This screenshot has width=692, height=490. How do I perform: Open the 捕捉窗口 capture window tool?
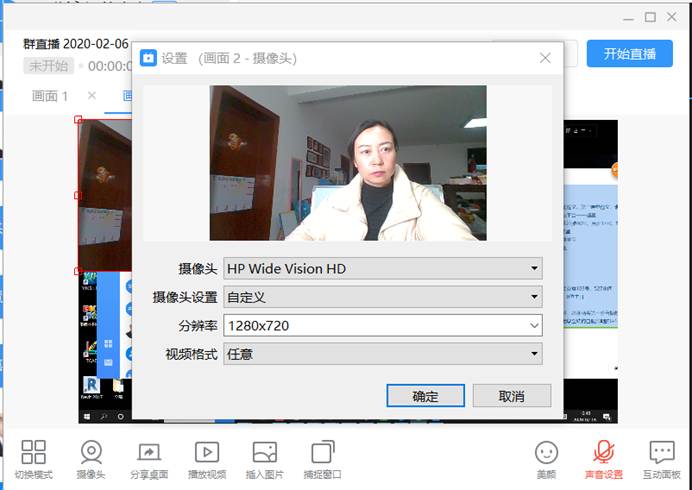(322, 452)
